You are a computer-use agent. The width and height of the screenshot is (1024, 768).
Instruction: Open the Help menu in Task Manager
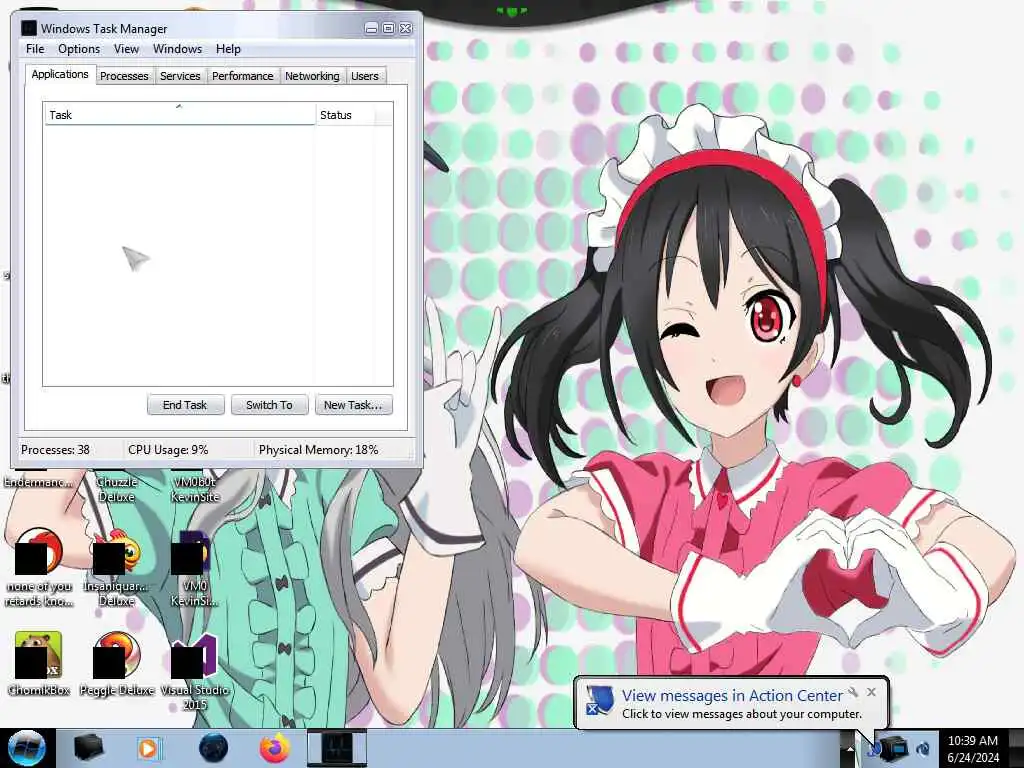click(x=229, y=49)
